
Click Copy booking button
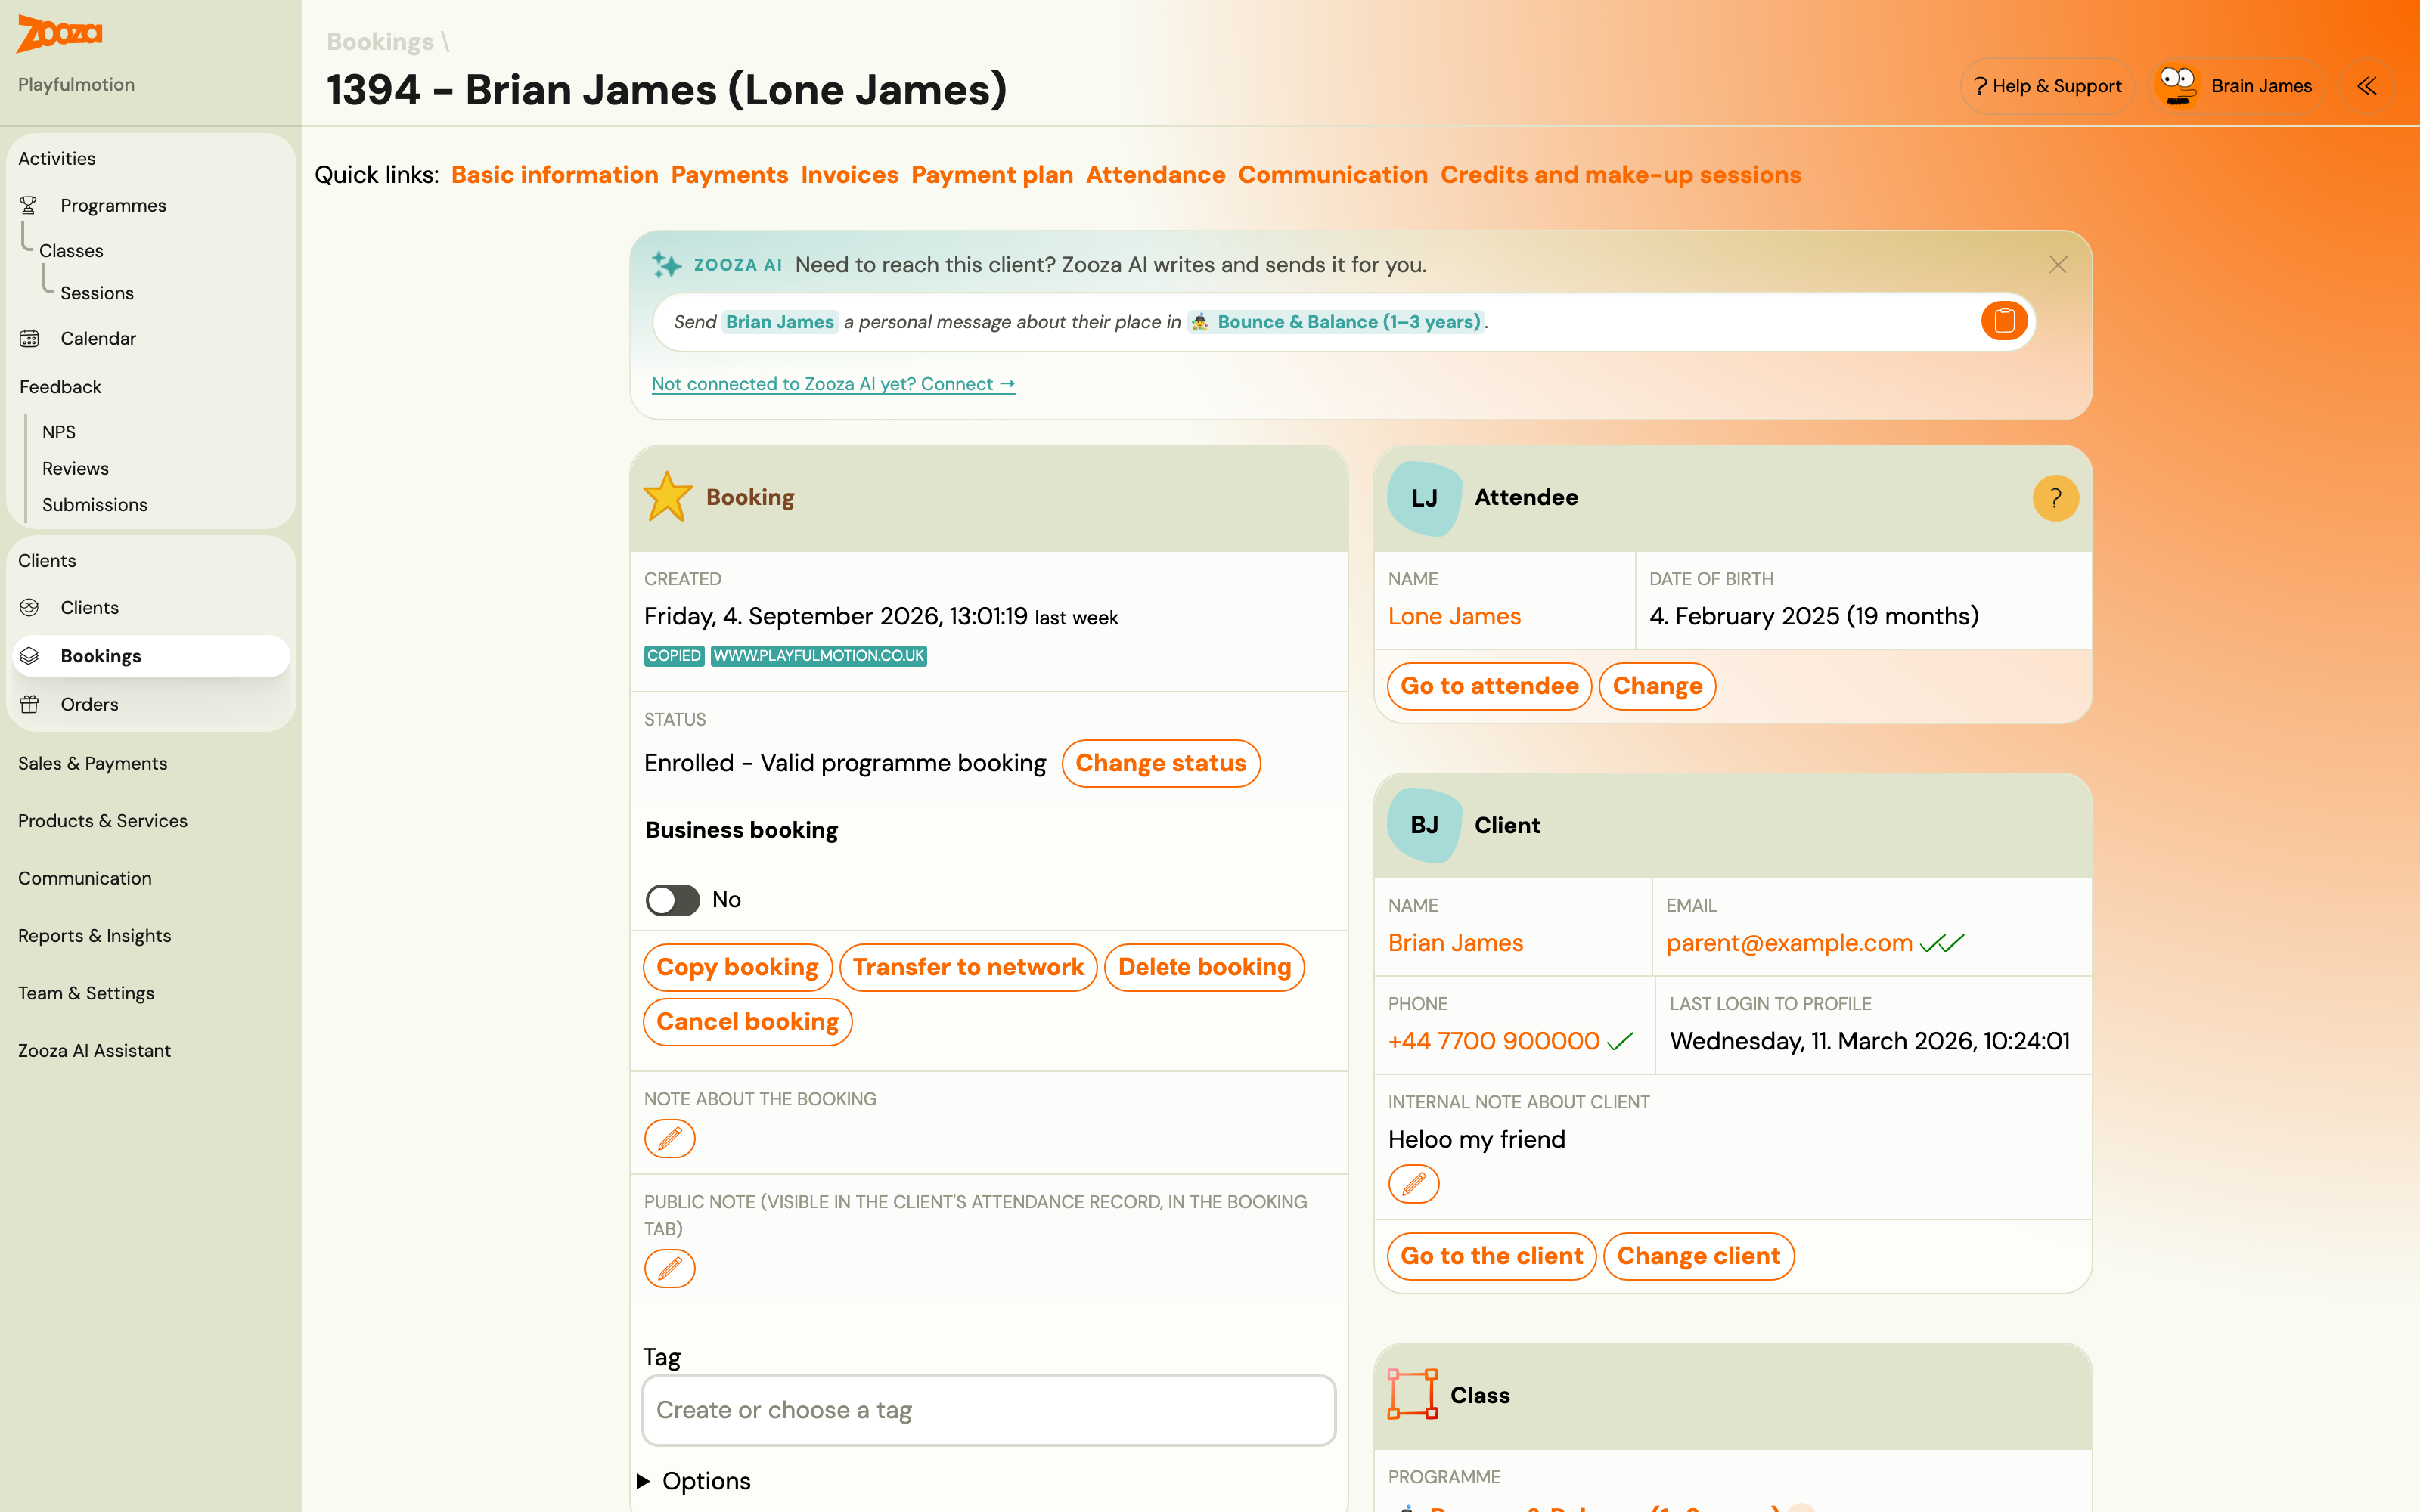pyautogui.click(x=737, y=967)
